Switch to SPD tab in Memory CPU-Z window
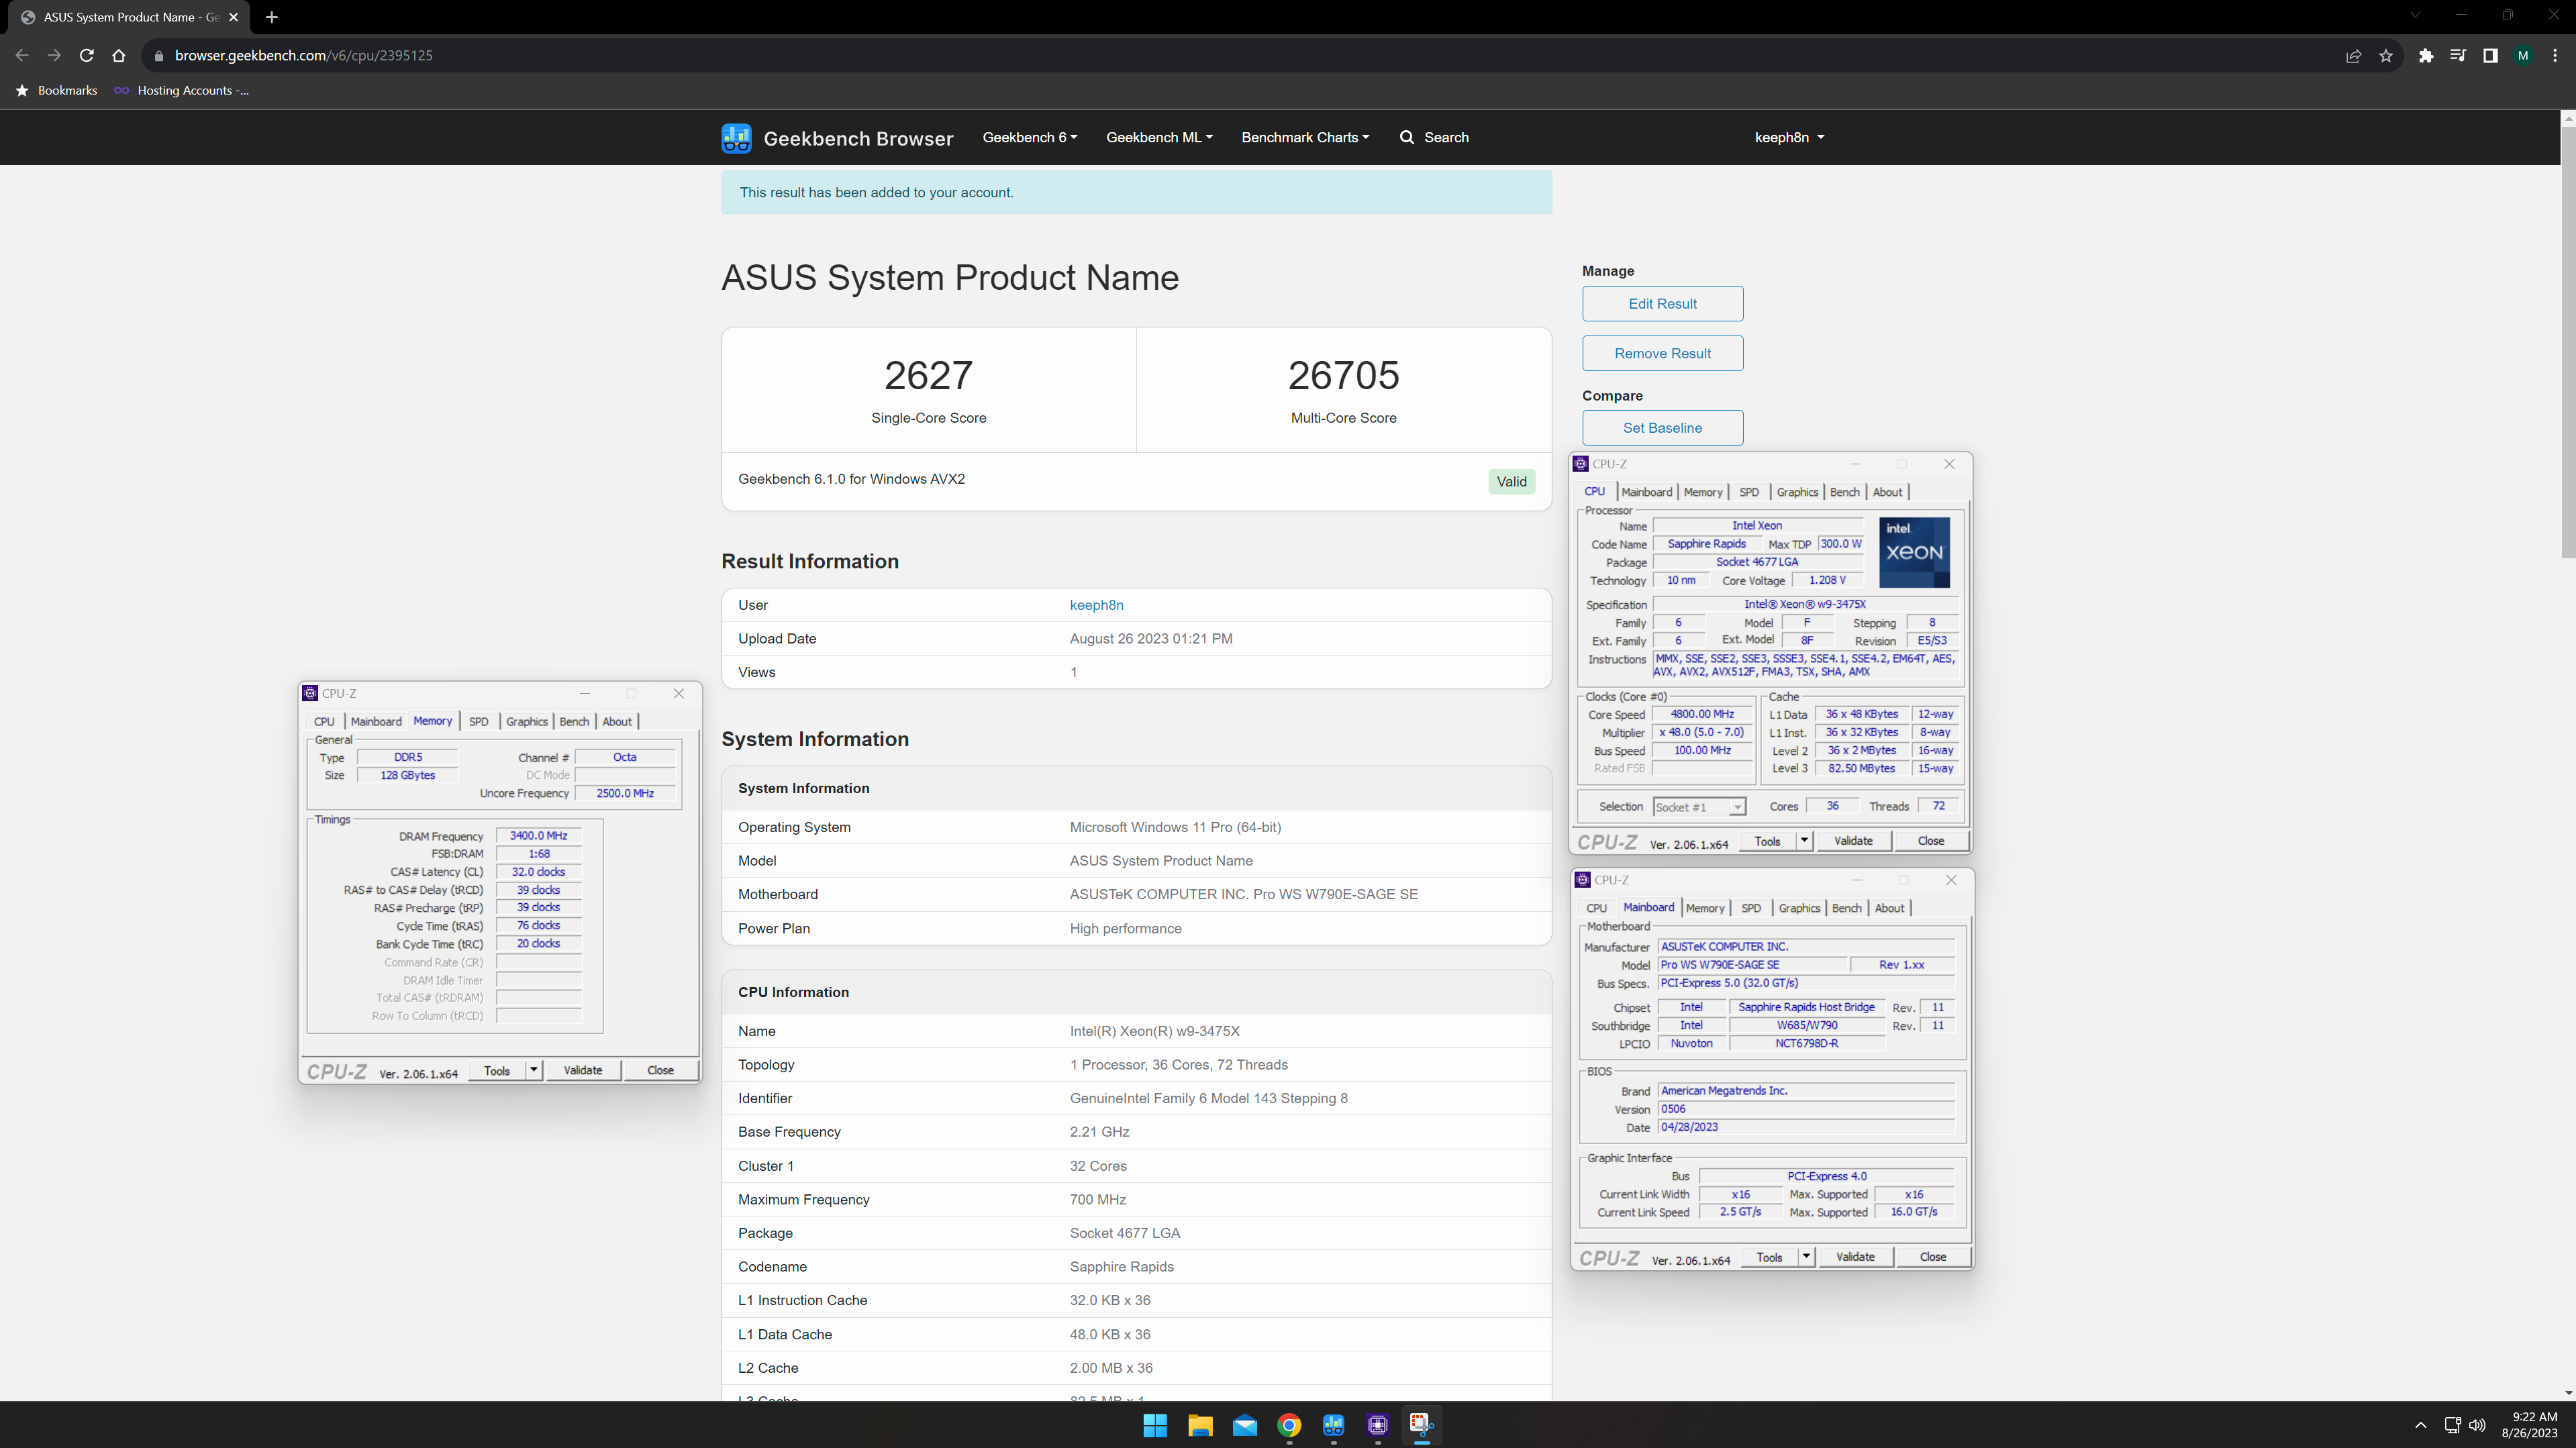 pos(479,721)
